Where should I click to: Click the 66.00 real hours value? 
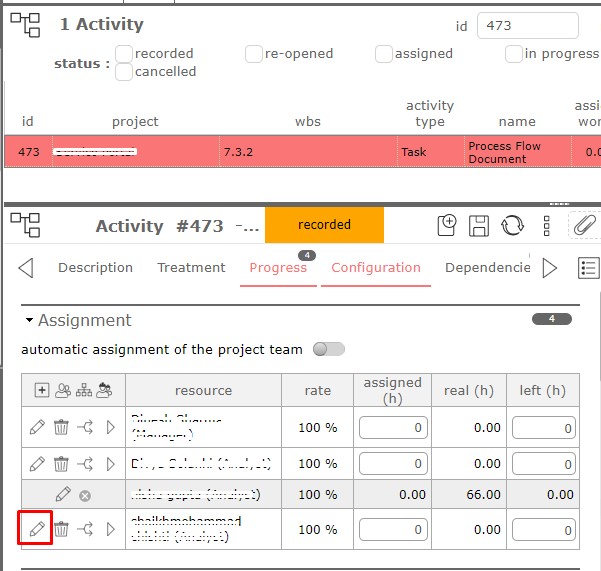tap(483, 494)
